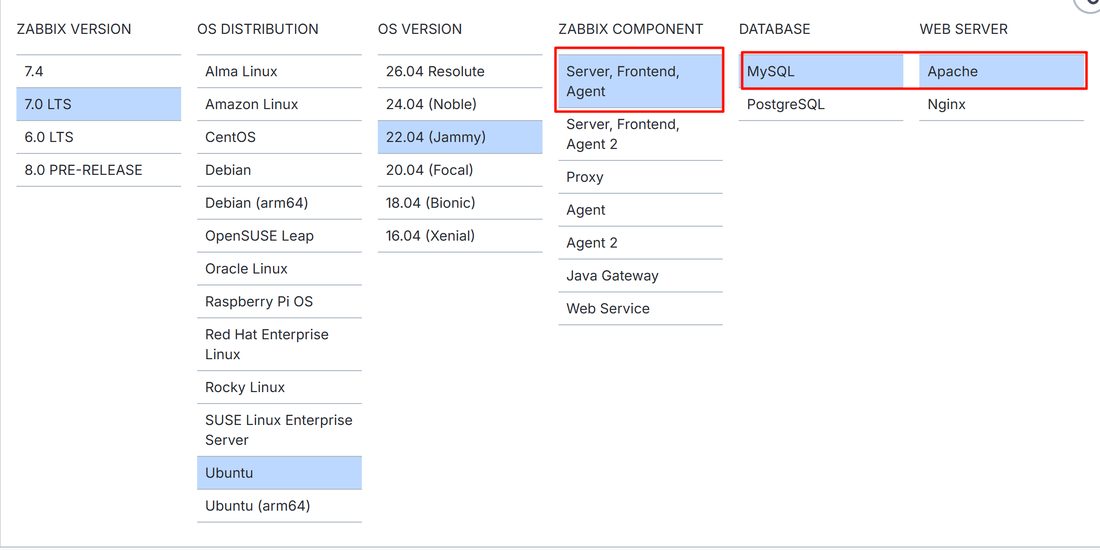
Task: Choose Java Gateway component
Action: point(640,276)
